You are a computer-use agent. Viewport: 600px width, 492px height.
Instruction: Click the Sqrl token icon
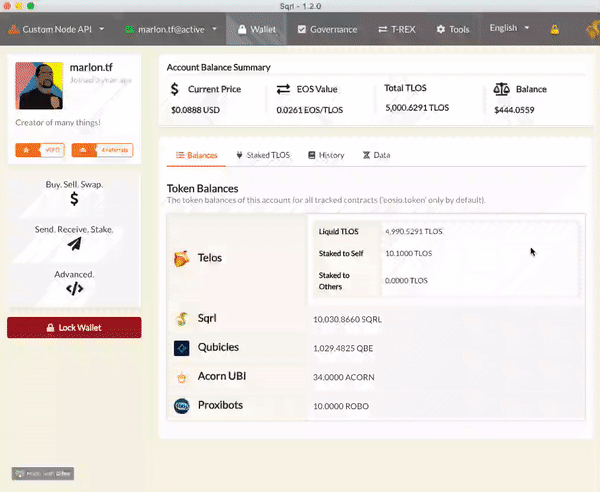182,319
